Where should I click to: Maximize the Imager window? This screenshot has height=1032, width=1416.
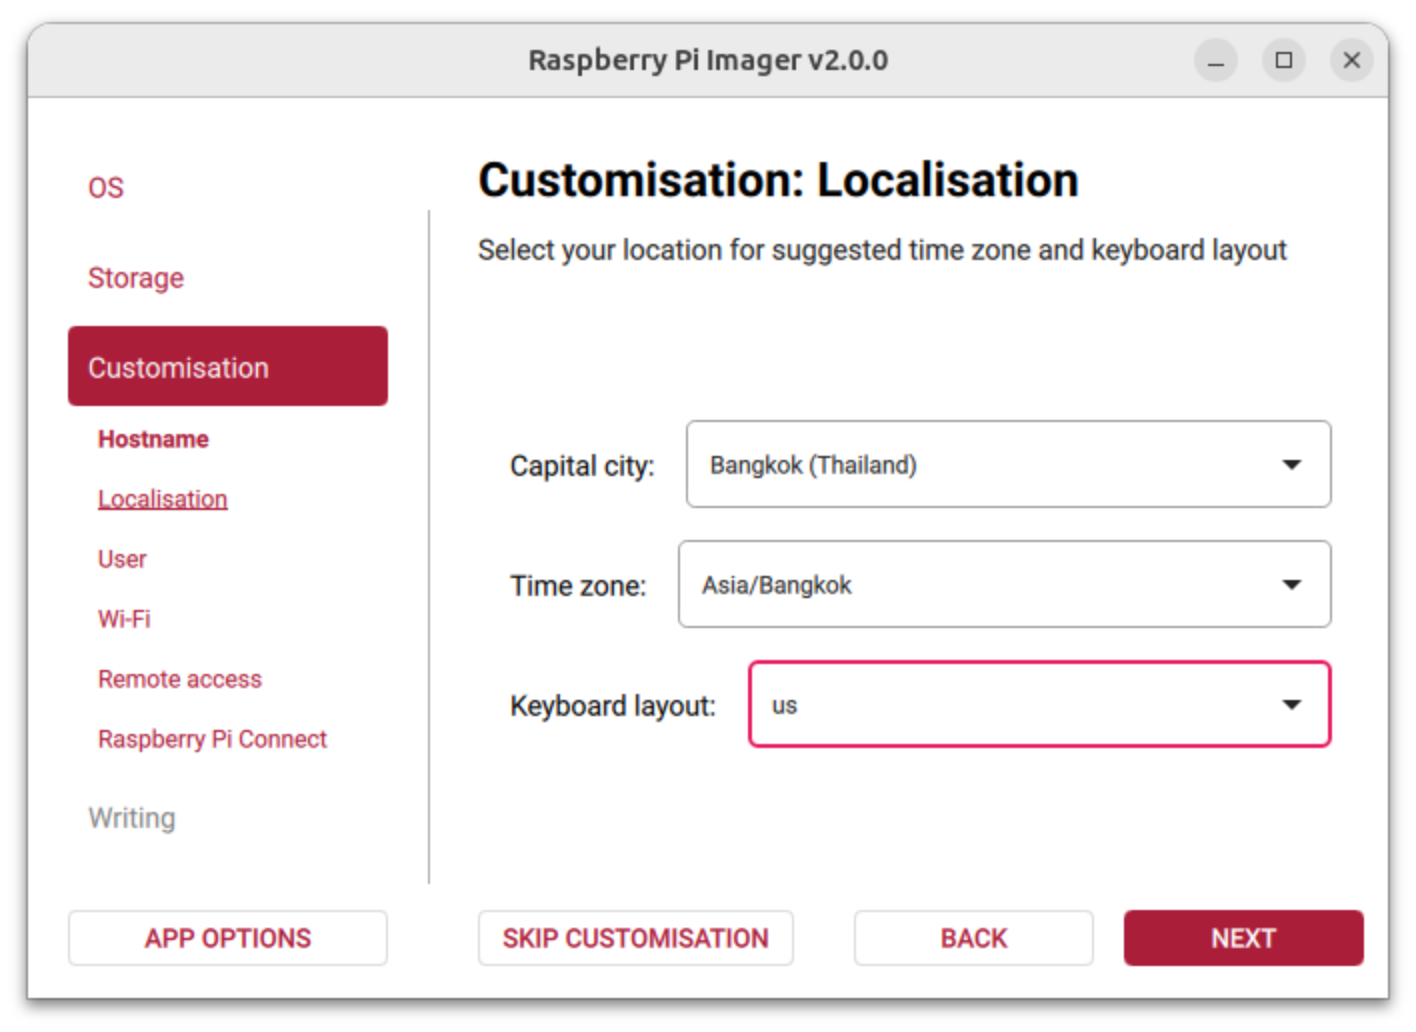coord(1283,61)
